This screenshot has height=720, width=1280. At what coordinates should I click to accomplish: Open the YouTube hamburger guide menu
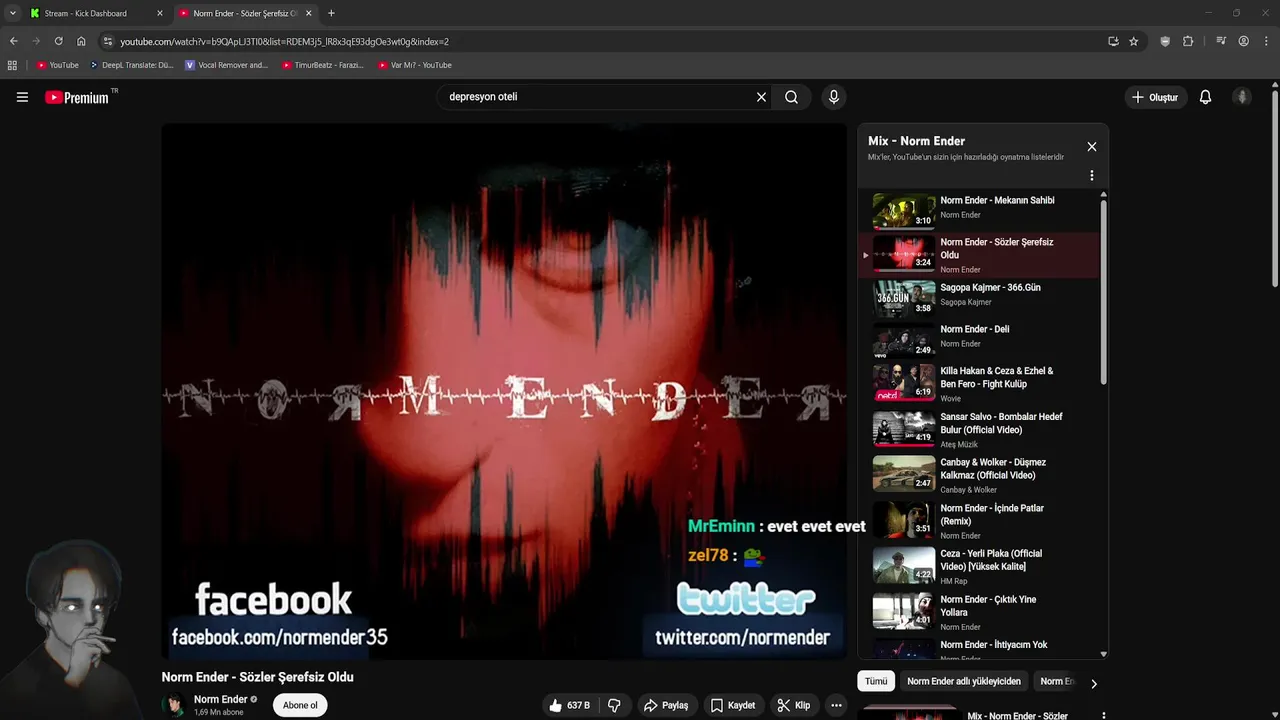pyautogui.click(x=22, y=97)
